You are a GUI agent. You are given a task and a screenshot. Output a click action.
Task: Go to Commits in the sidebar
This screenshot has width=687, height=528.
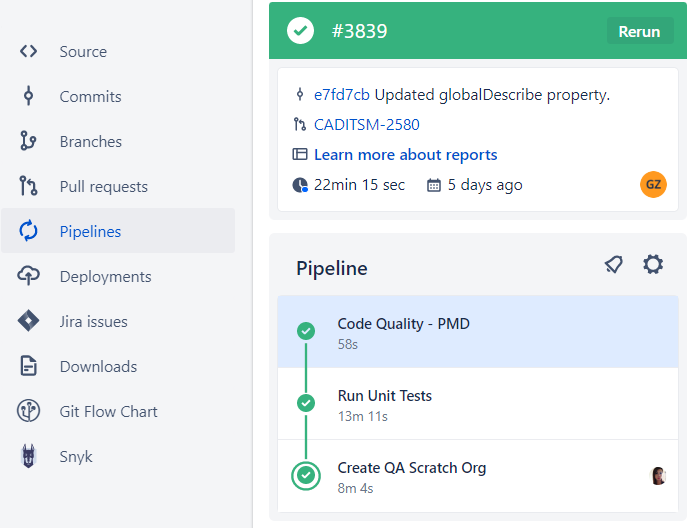coord(118,96)
